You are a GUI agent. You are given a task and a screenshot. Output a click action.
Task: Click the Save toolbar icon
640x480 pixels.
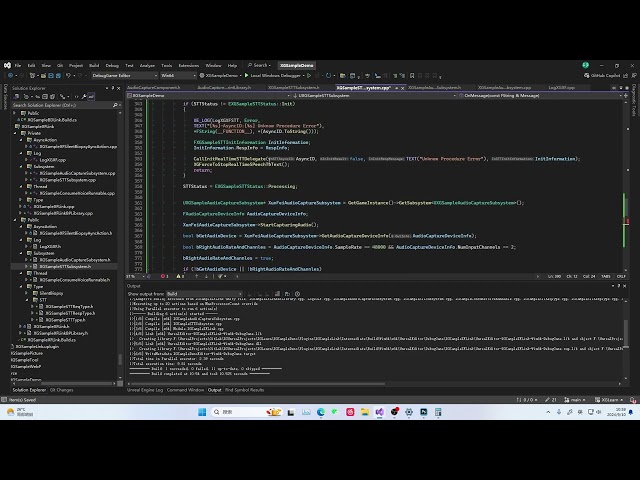click(51, 76)
